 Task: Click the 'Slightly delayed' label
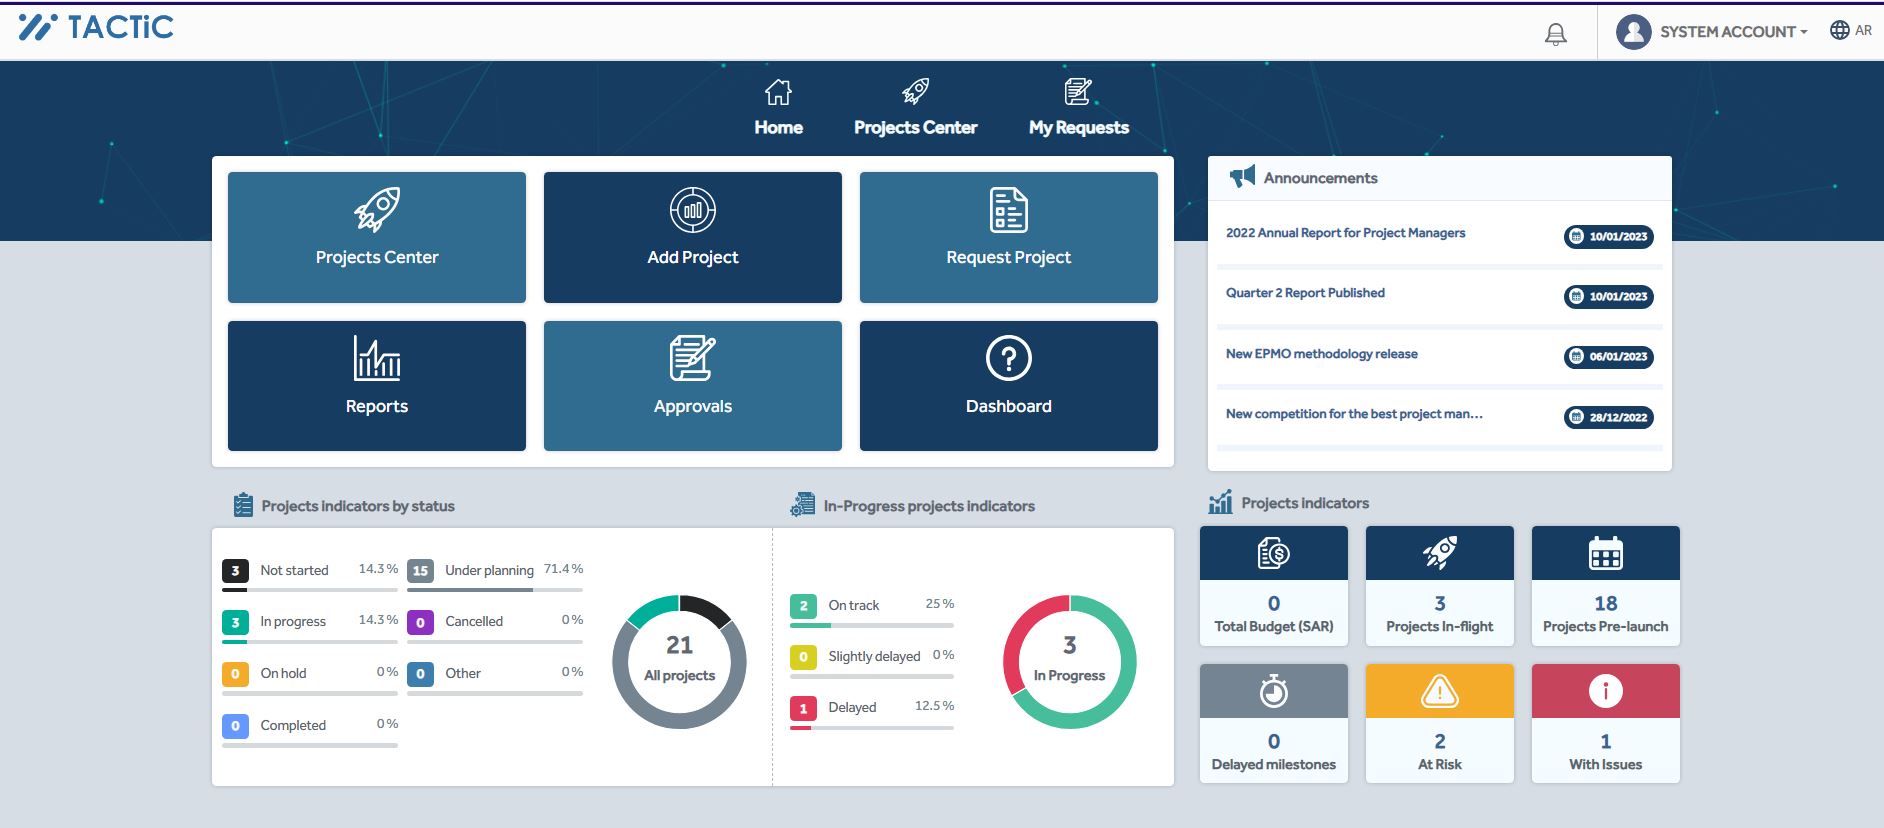coord(874,656)
